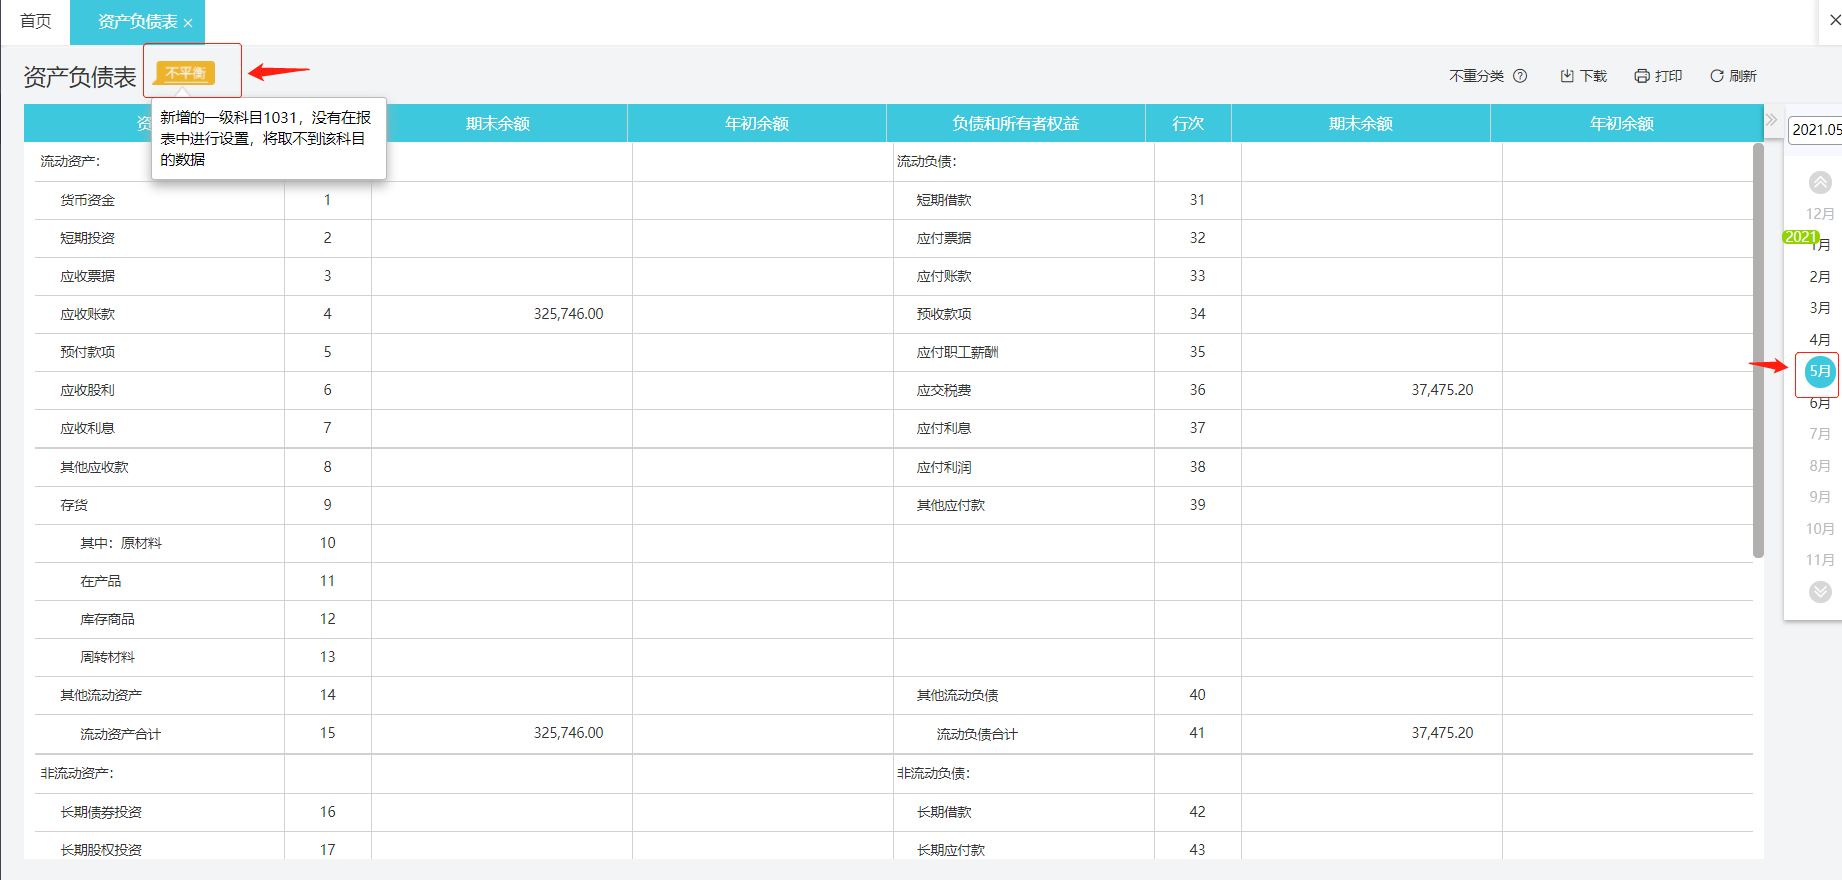This screenshot has height=880, width=1842.
Task: Click the 长期应付款 row label
Action: (x=951, y=850)
